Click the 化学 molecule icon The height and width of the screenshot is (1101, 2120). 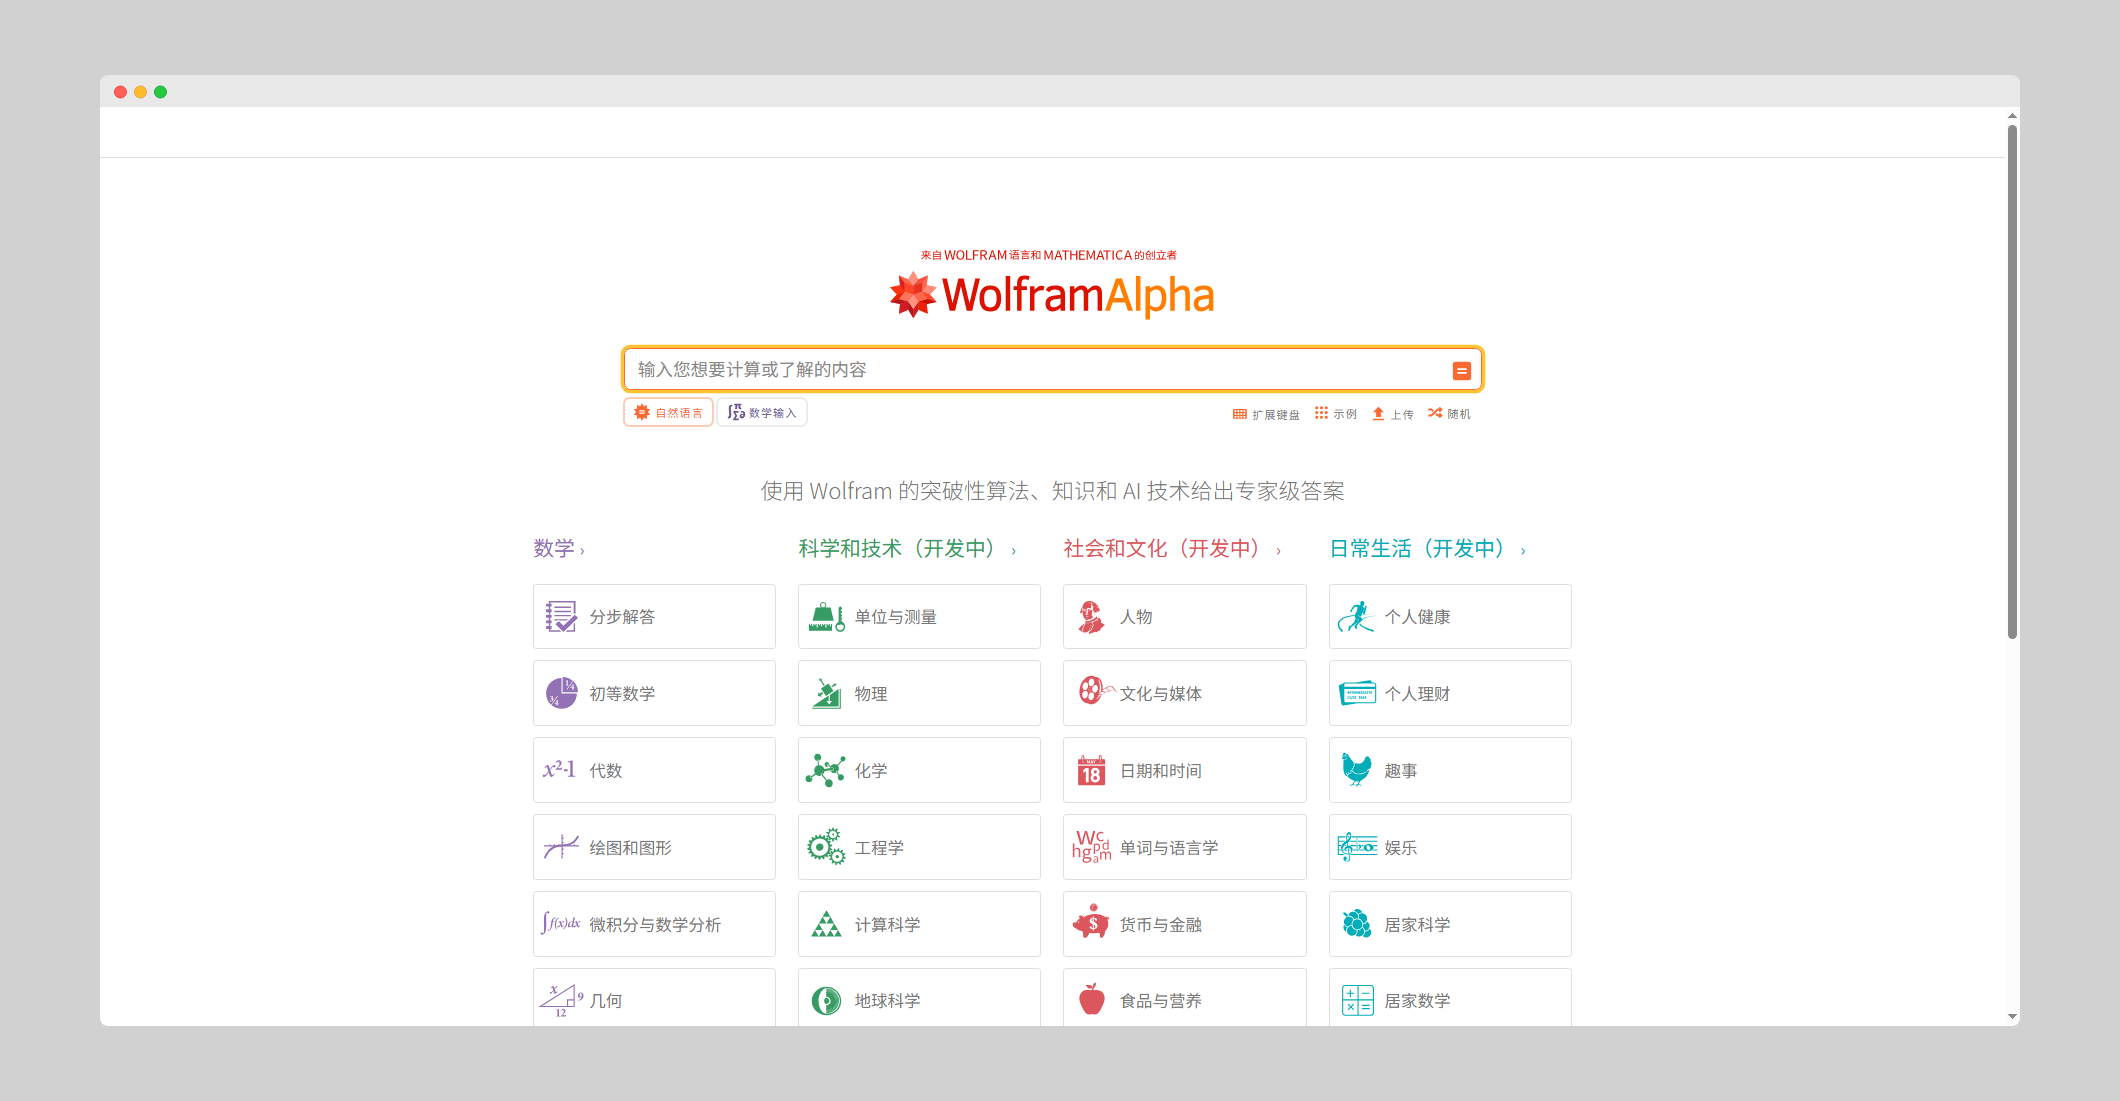(826, 770)
